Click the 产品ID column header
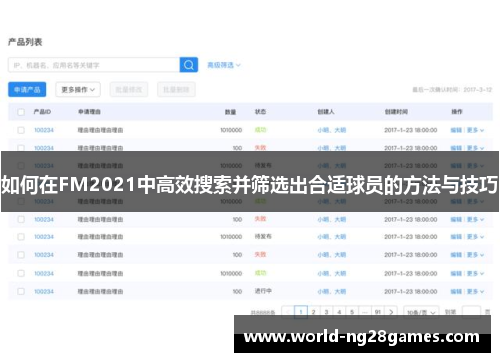The image size is (500, 362). click(42, 112)
